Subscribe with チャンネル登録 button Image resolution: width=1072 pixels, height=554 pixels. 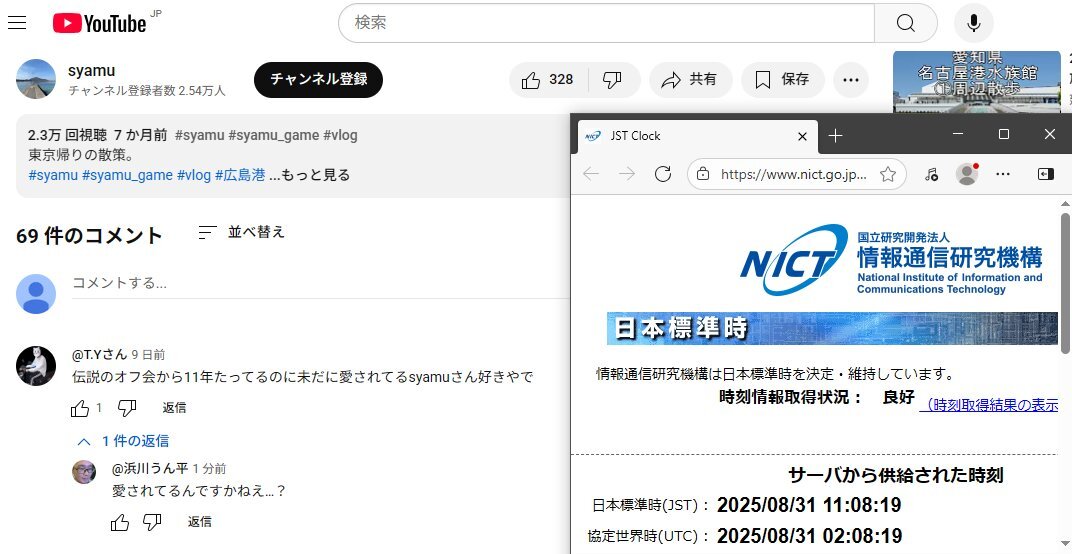tap(319, 79)
